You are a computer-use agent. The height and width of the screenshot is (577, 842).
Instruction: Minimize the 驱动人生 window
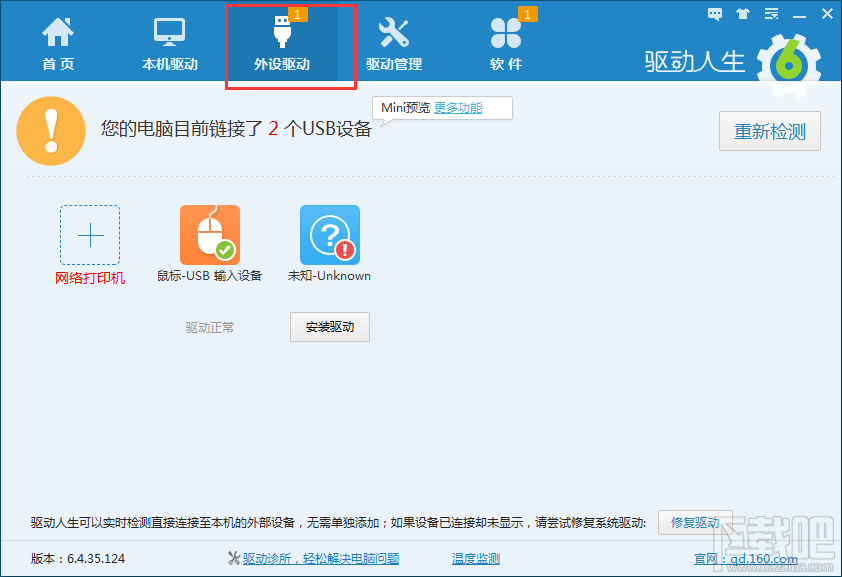(x=800, y=15)
